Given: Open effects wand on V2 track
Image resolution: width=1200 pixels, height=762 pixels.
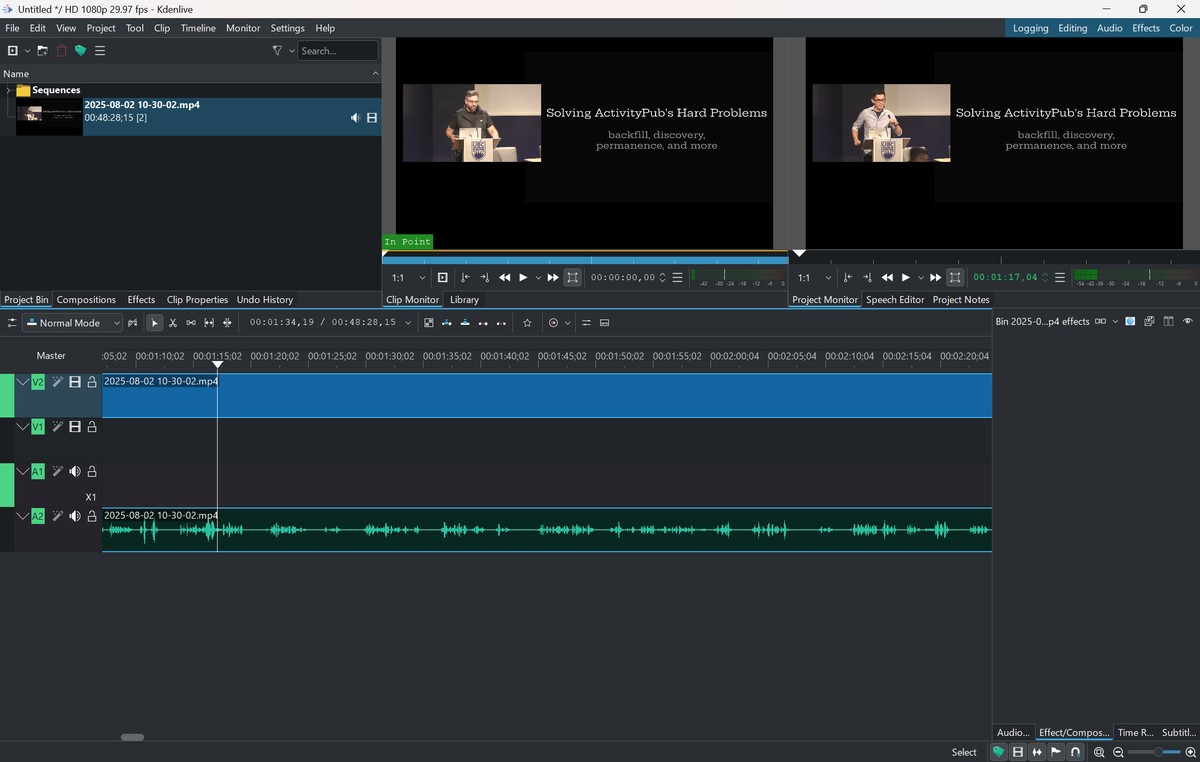Looking at the screenshot, I should tap(57, 382).
